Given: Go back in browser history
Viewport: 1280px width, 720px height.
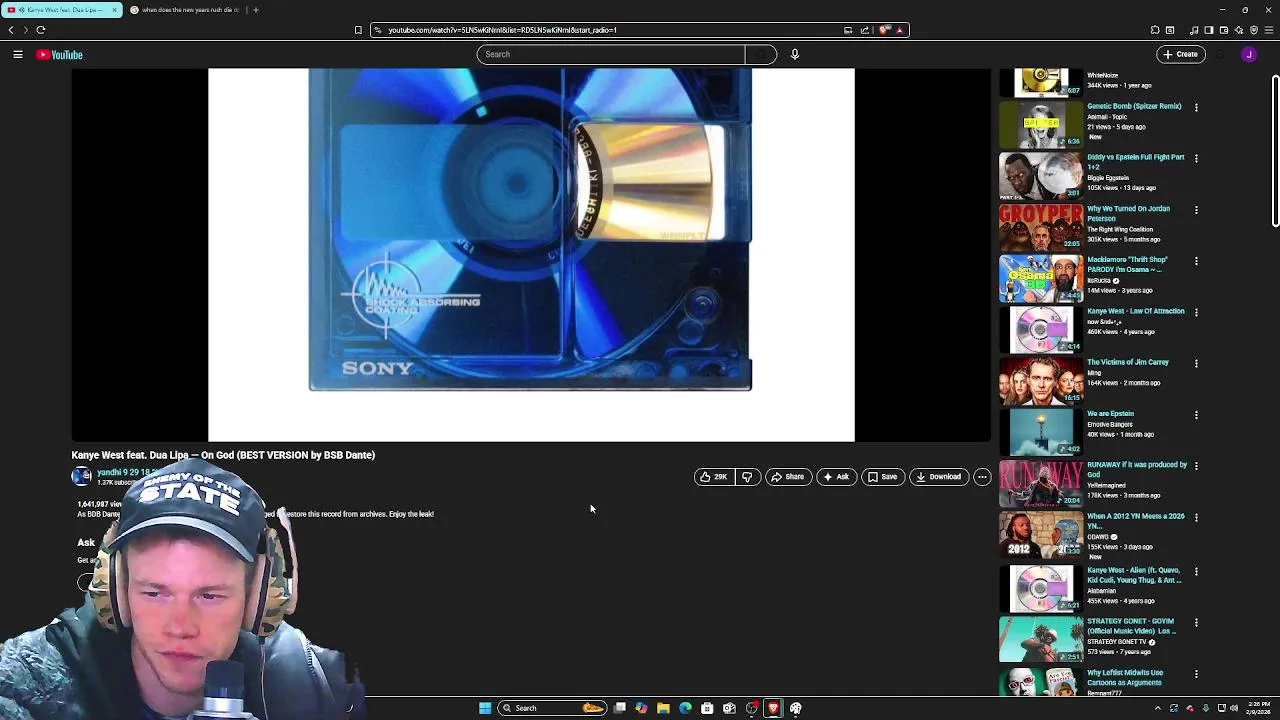Looking at the screenshot, I should pos(11,30).
